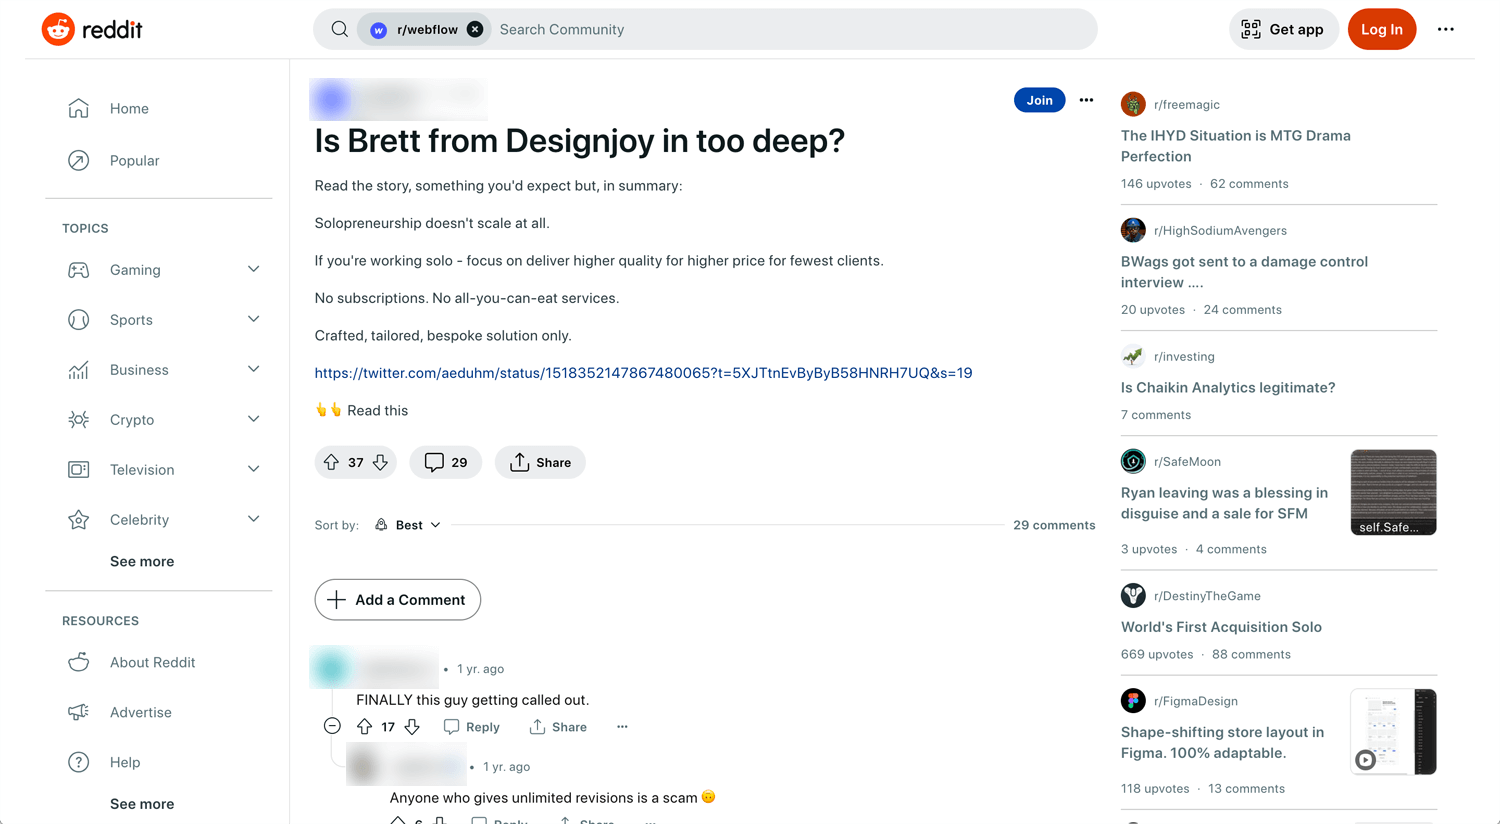Click the 29 comments button
Image resolution: width=1500 pixels, height=824 pixels.
446,462
